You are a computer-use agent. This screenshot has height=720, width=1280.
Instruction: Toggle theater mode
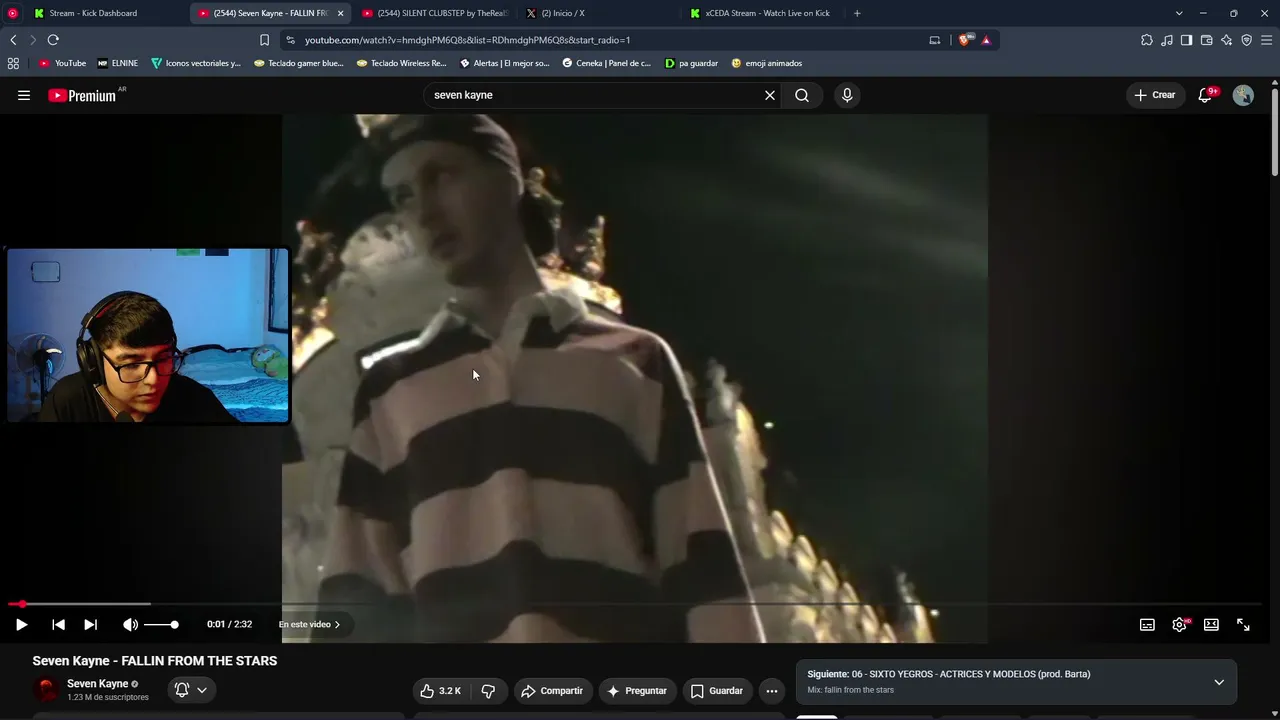coord(1211,624)
